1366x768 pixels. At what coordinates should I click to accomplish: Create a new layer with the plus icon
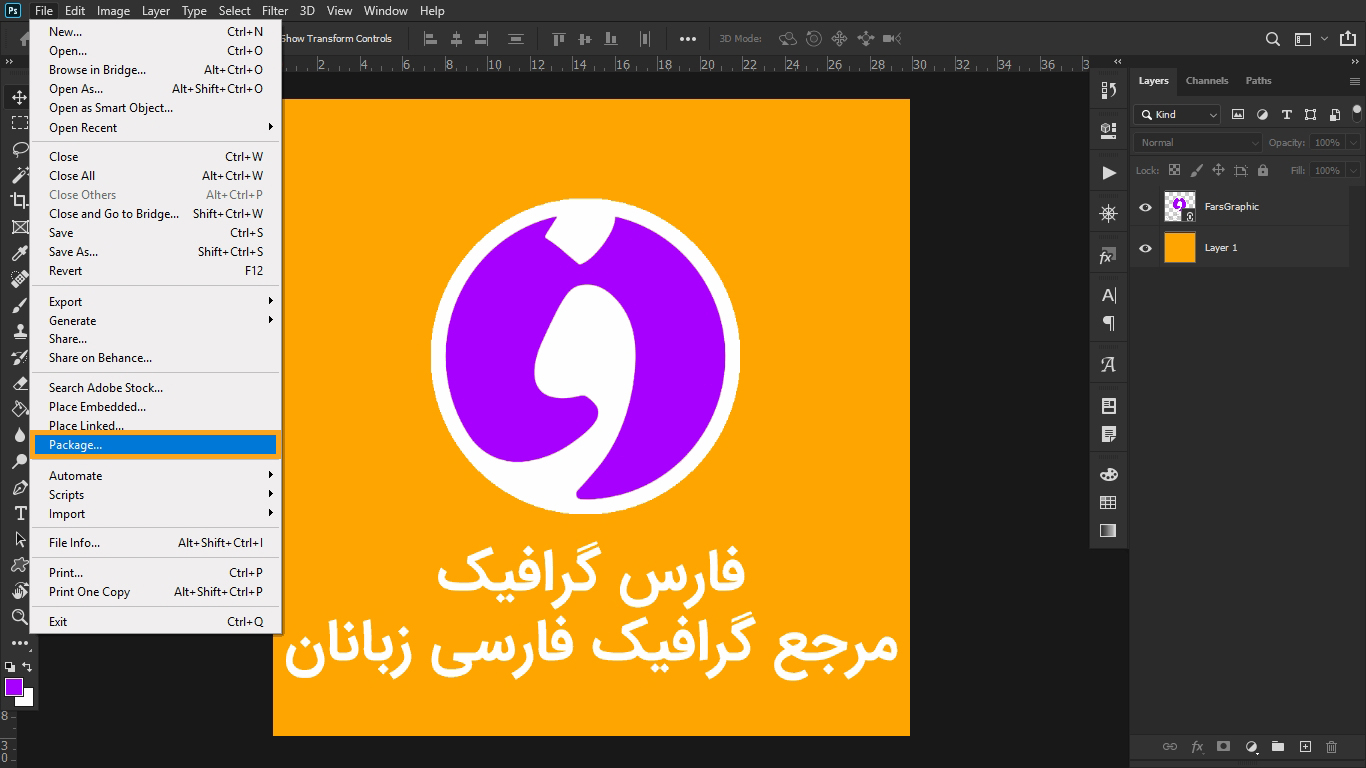click(x=1306, y=746)
